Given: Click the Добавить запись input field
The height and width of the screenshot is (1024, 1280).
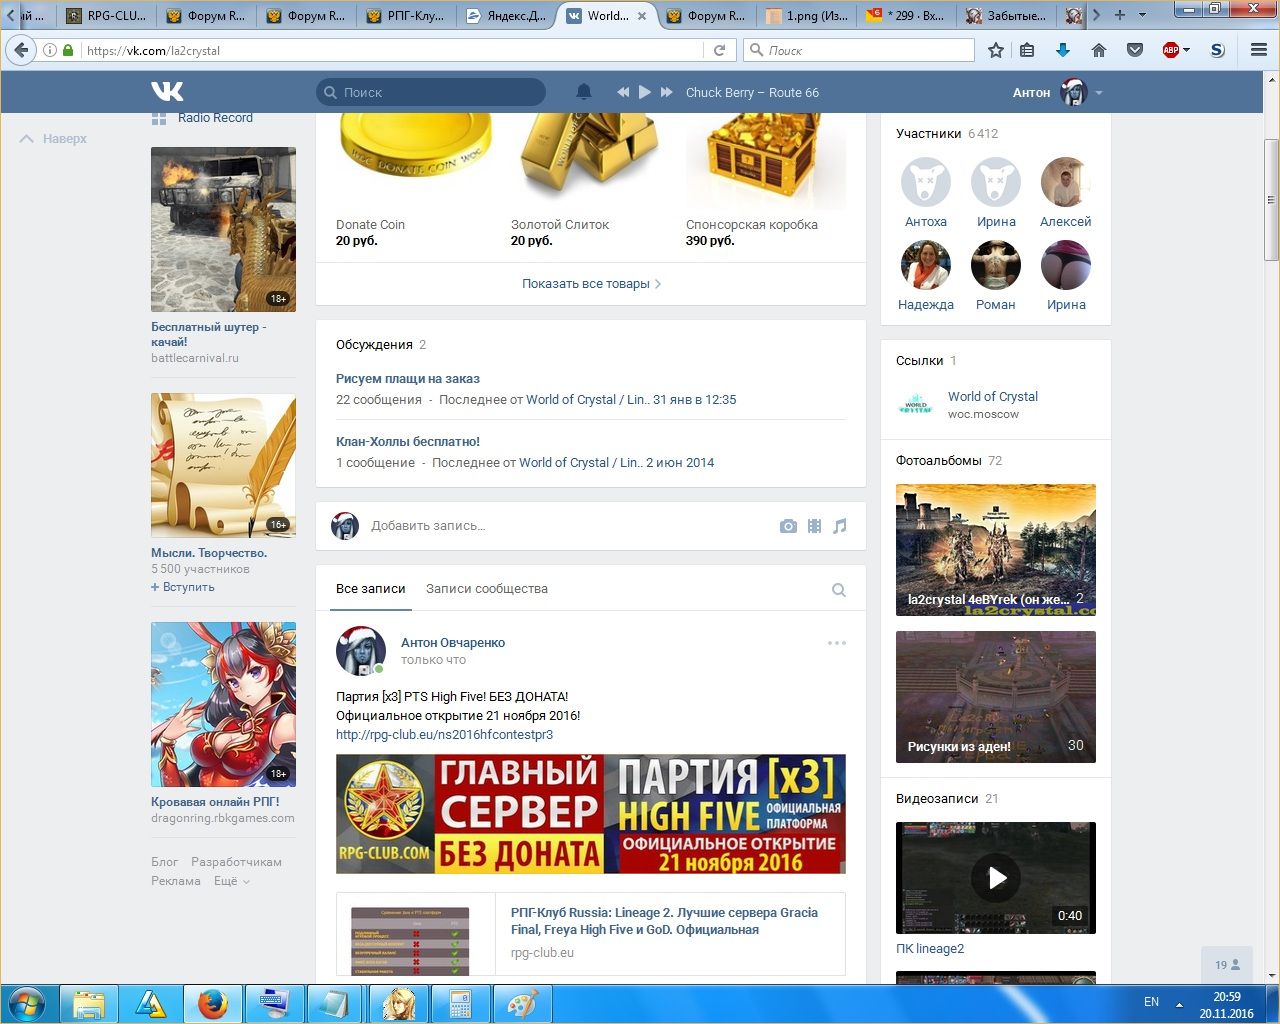Looking at the screenshot, I should 560,526.
